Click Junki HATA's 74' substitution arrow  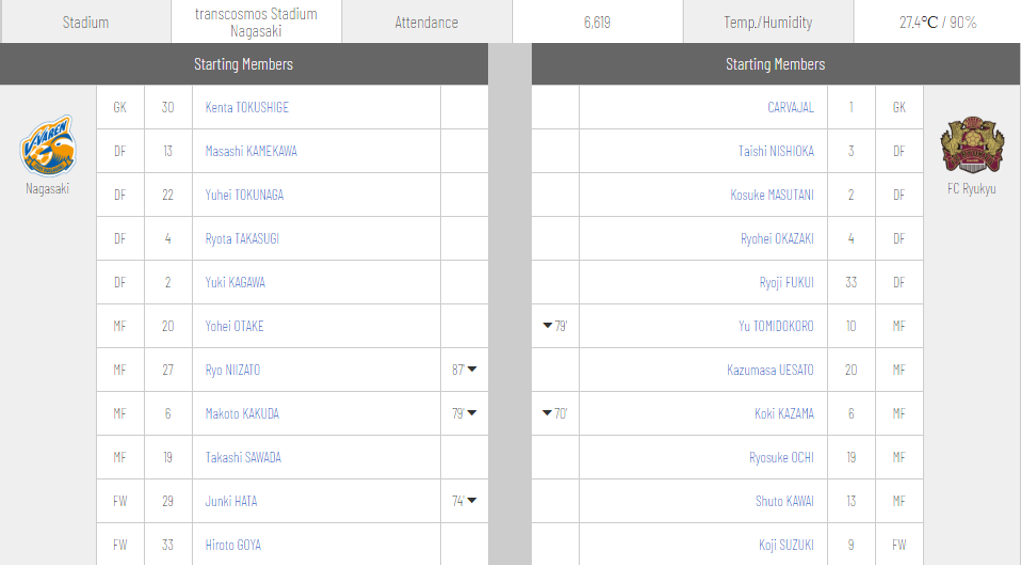(472, 501)
